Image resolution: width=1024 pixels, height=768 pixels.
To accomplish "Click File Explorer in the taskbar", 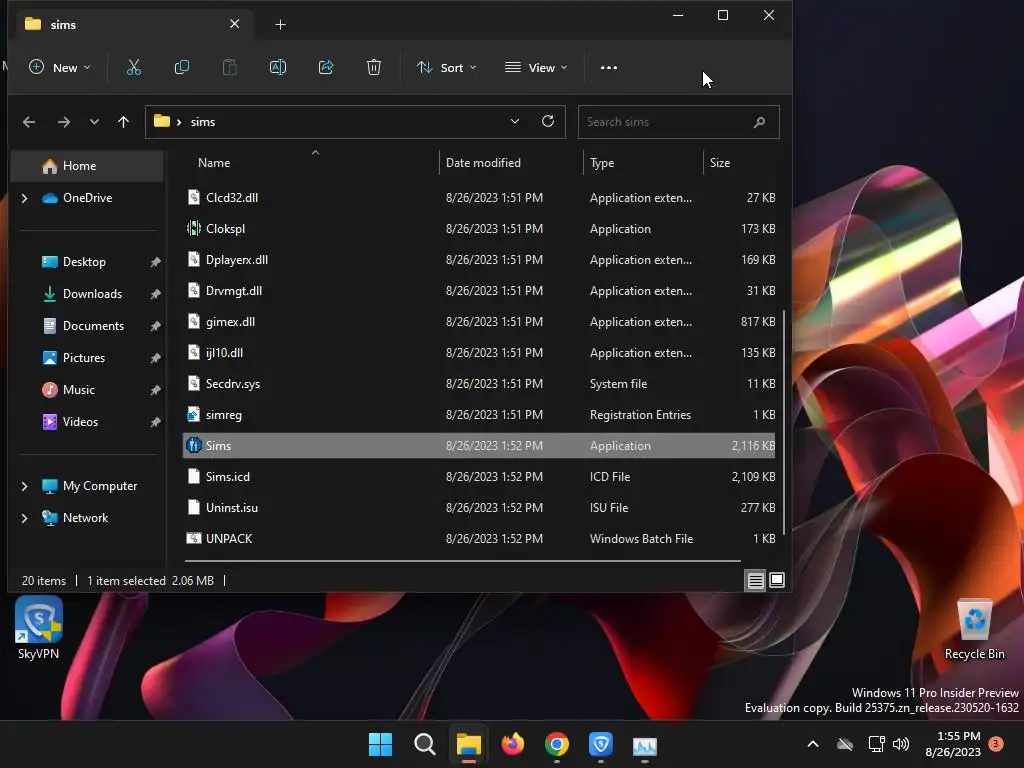I will click(468, 744).
